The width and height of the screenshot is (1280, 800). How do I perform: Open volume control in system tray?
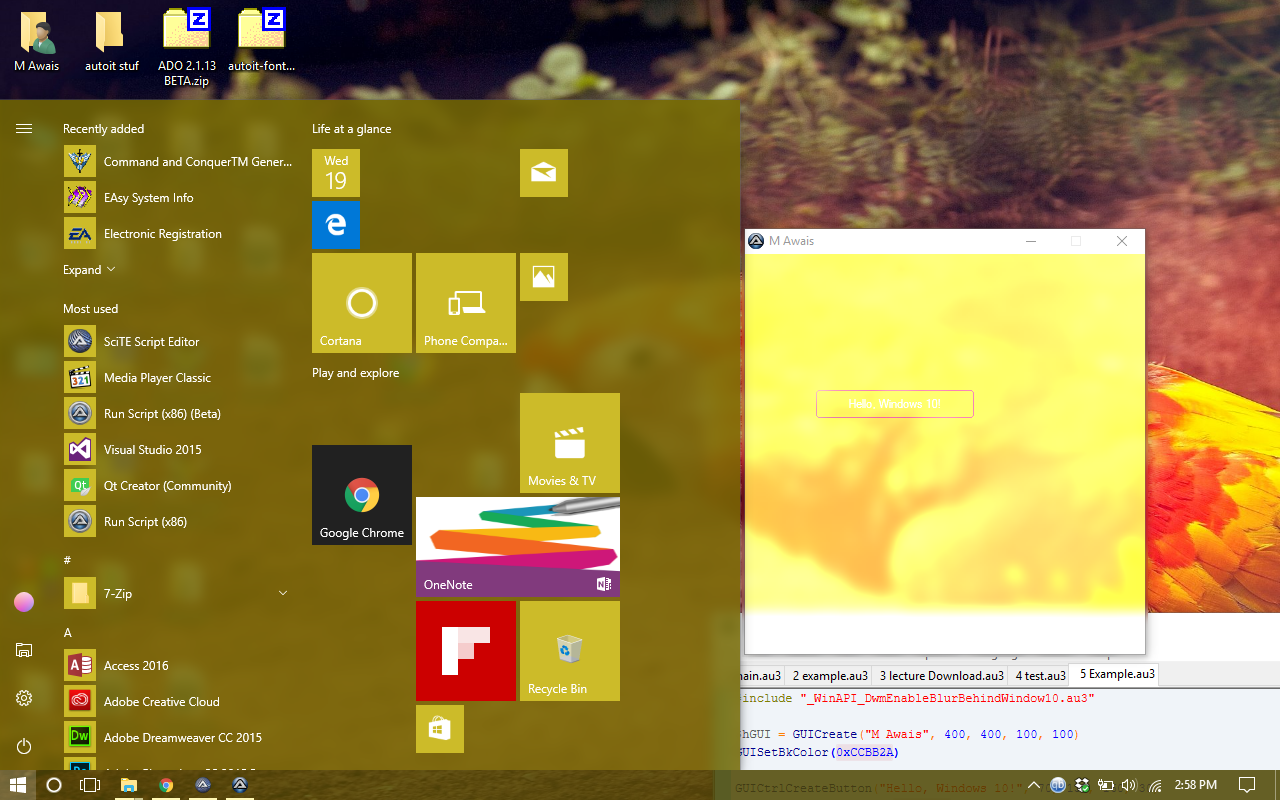pyautogui.click(x=1130, y=785)
